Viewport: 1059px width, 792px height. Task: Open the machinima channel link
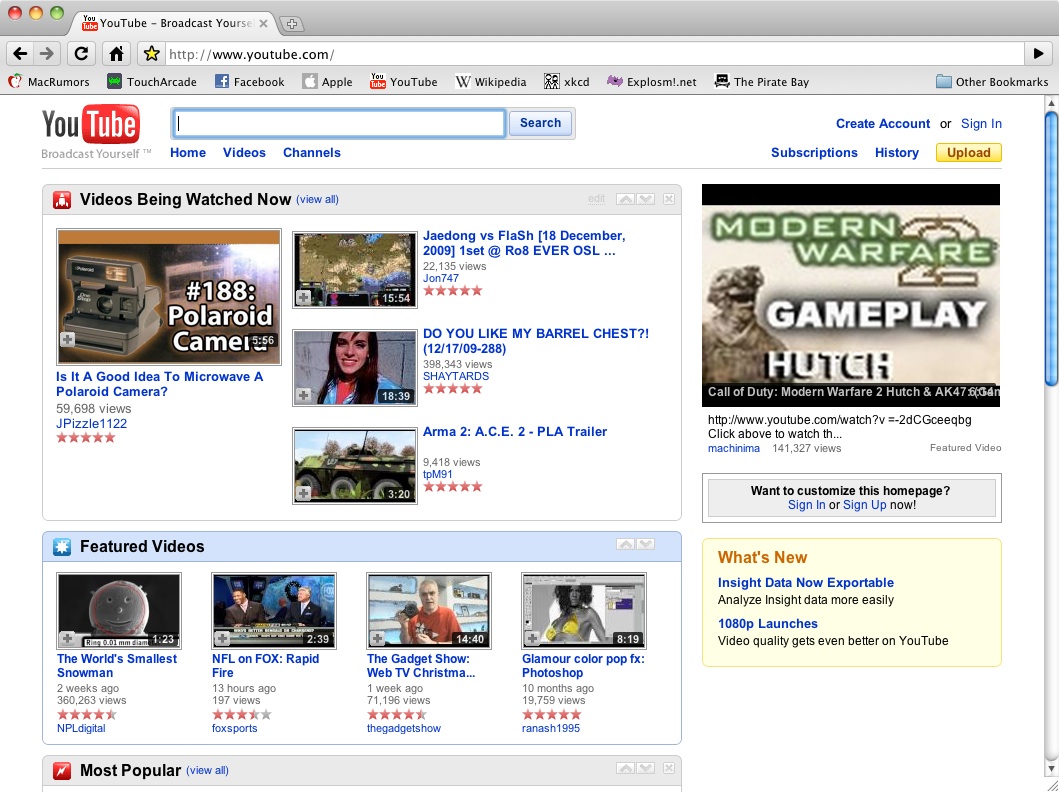pos(733,448)
